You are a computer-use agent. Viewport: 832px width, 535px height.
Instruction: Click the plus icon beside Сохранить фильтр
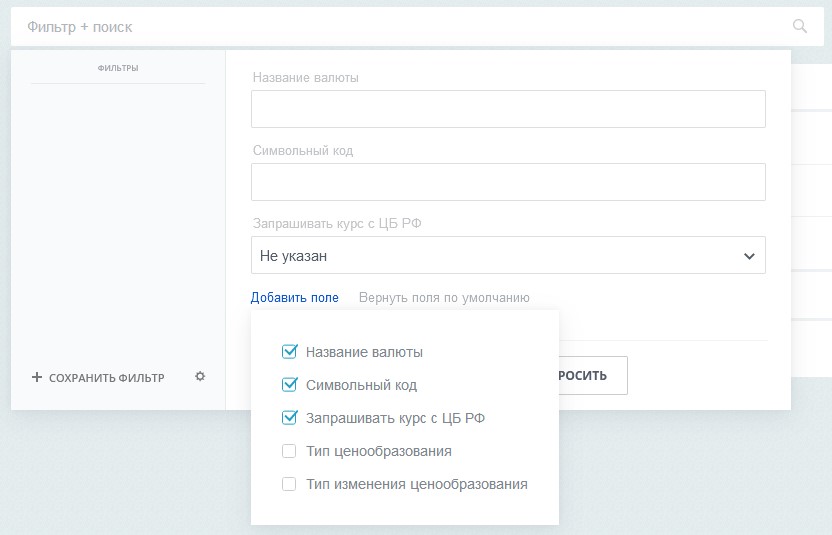tap(37, 377)
